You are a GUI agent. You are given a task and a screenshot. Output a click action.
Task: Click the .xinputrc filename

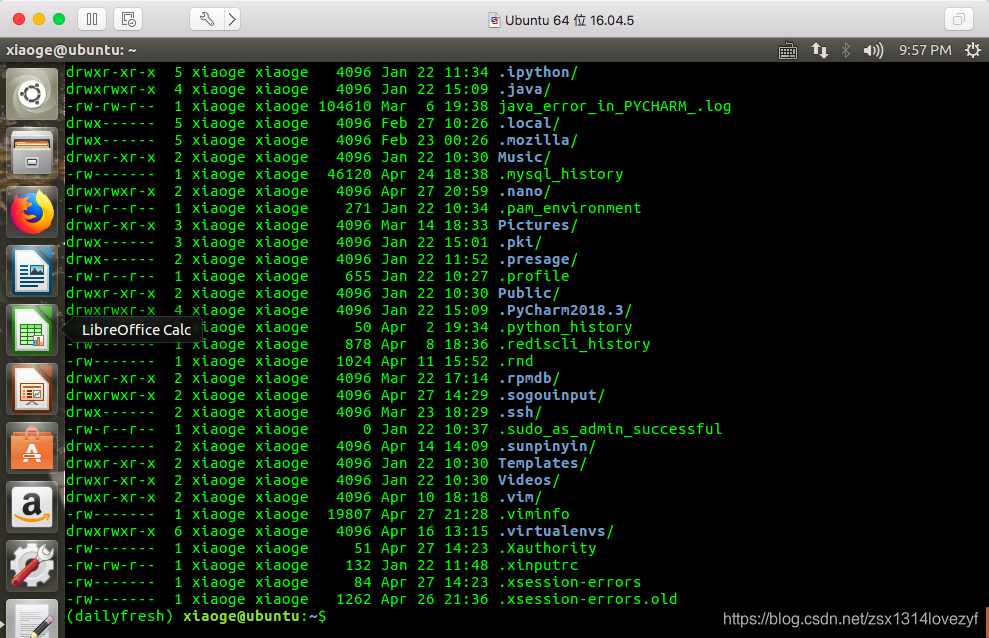[538, 566]
